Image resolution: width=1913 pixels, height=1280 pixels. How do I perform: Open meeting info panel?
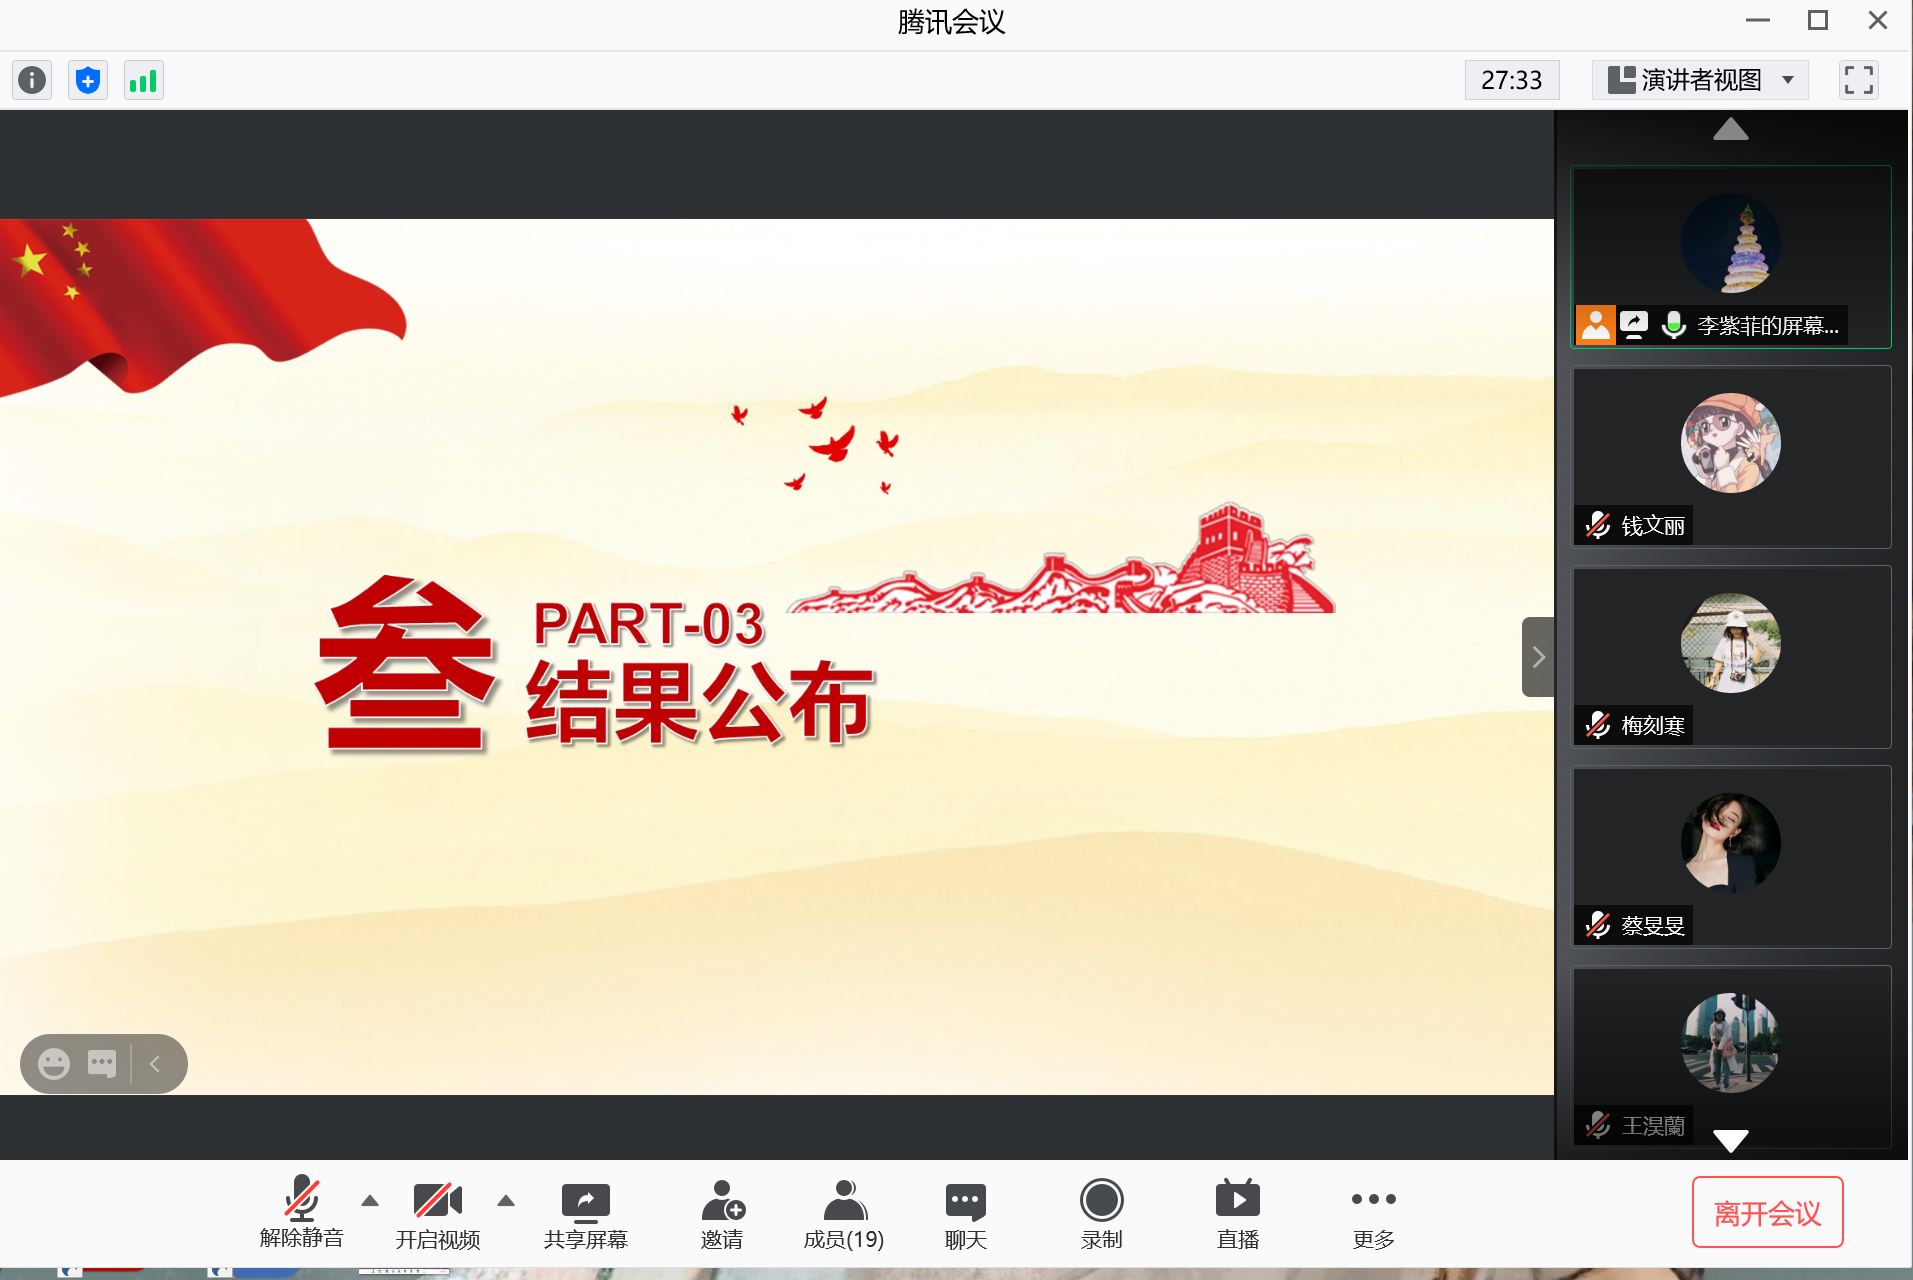click(x=30, y=80)
